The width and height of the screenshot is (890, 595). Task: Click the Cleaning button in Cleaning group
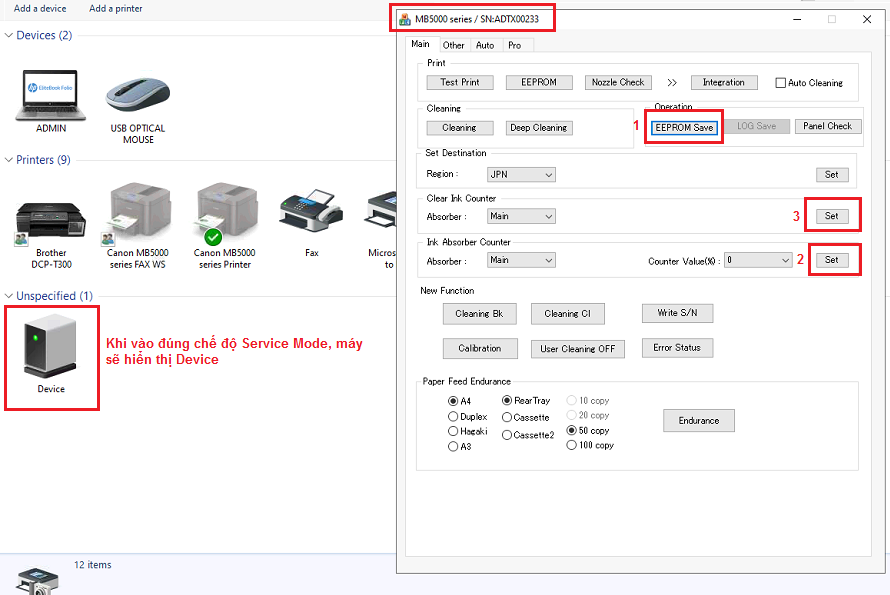460,128
